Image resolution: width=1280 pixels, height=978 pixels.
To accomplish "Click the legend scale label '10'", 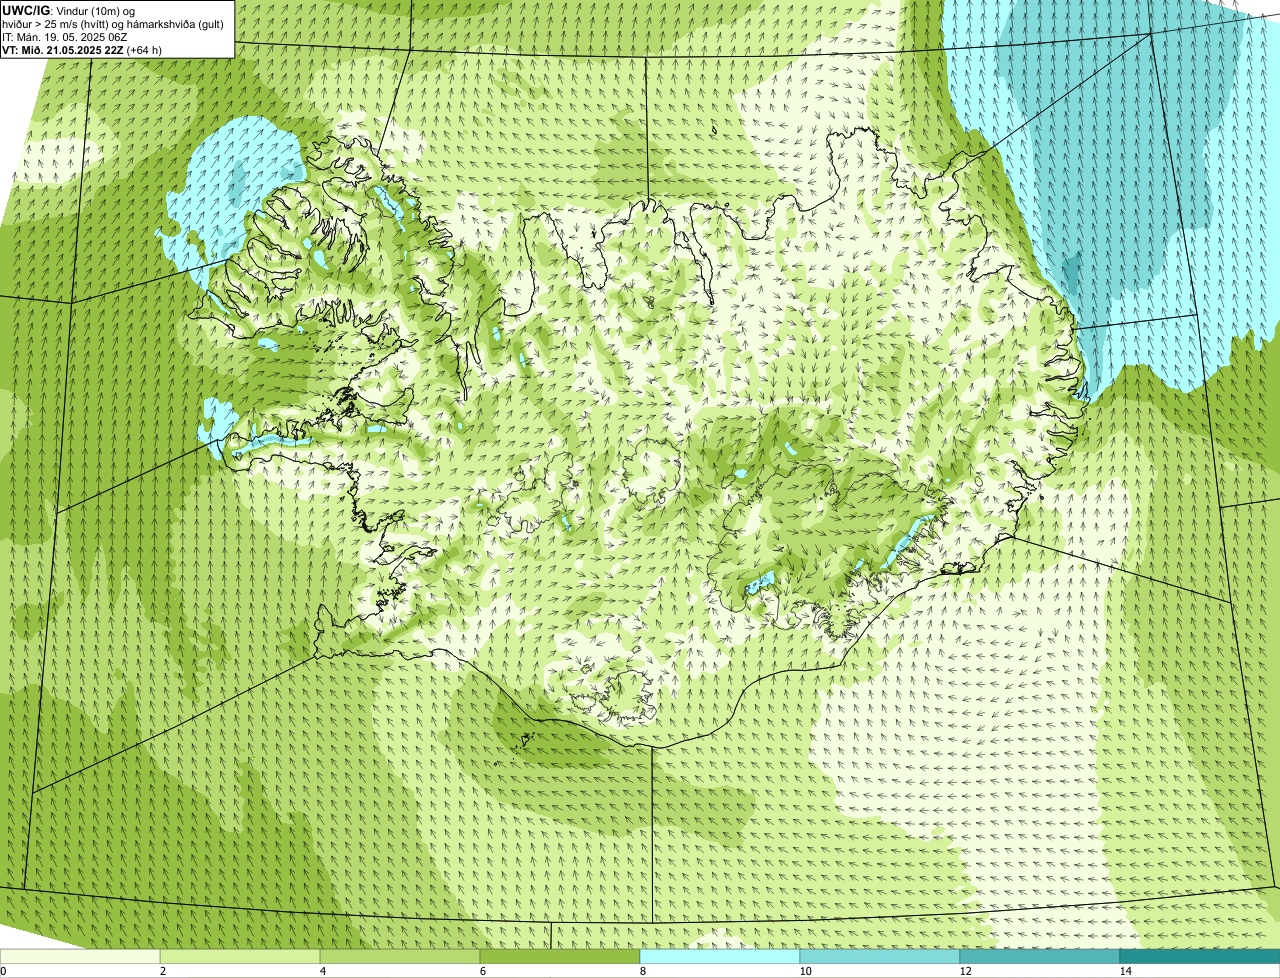I will [x=805, y=971].
